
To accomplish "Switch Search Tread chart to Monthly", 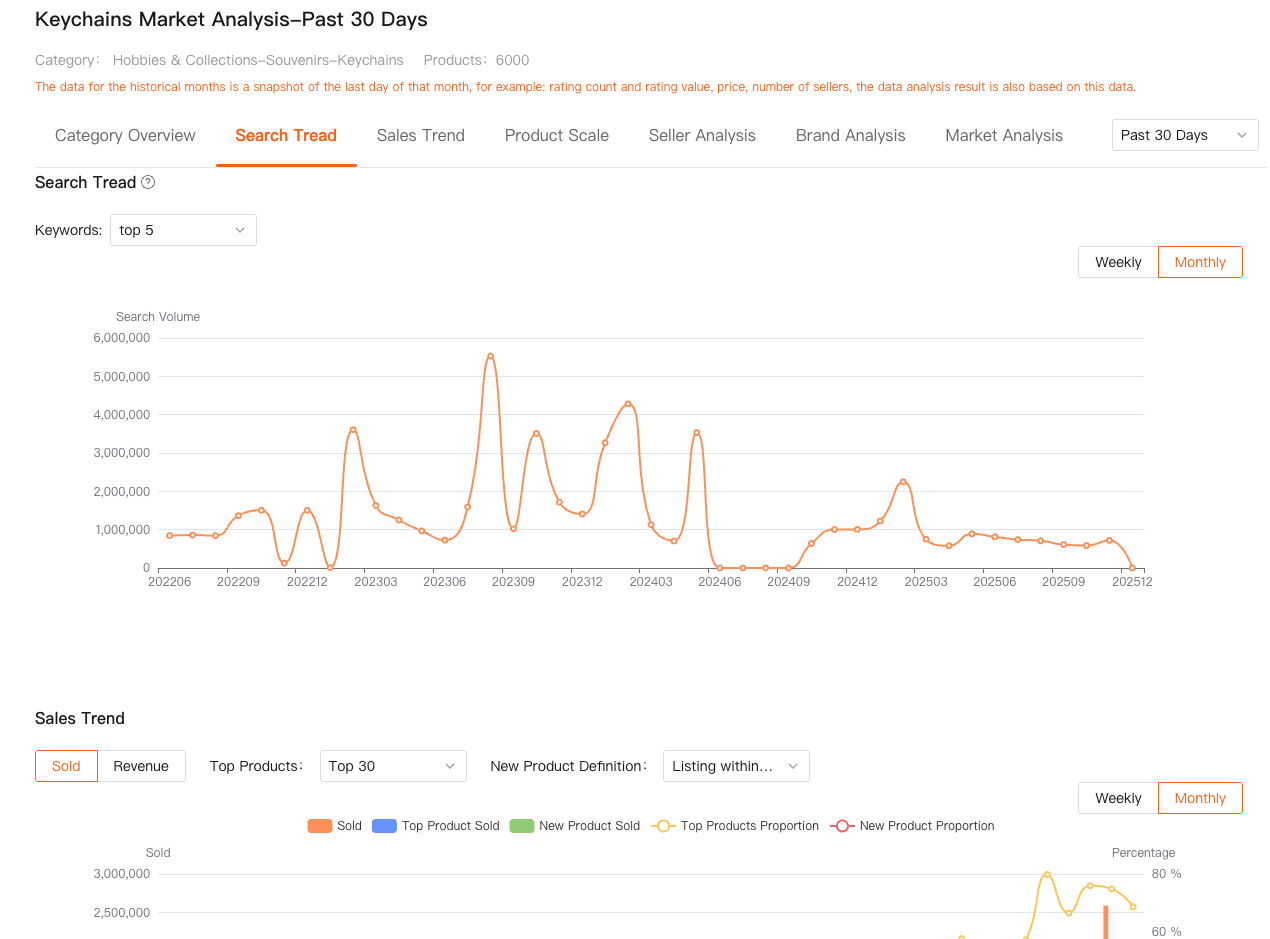I will click(1200, 262).
